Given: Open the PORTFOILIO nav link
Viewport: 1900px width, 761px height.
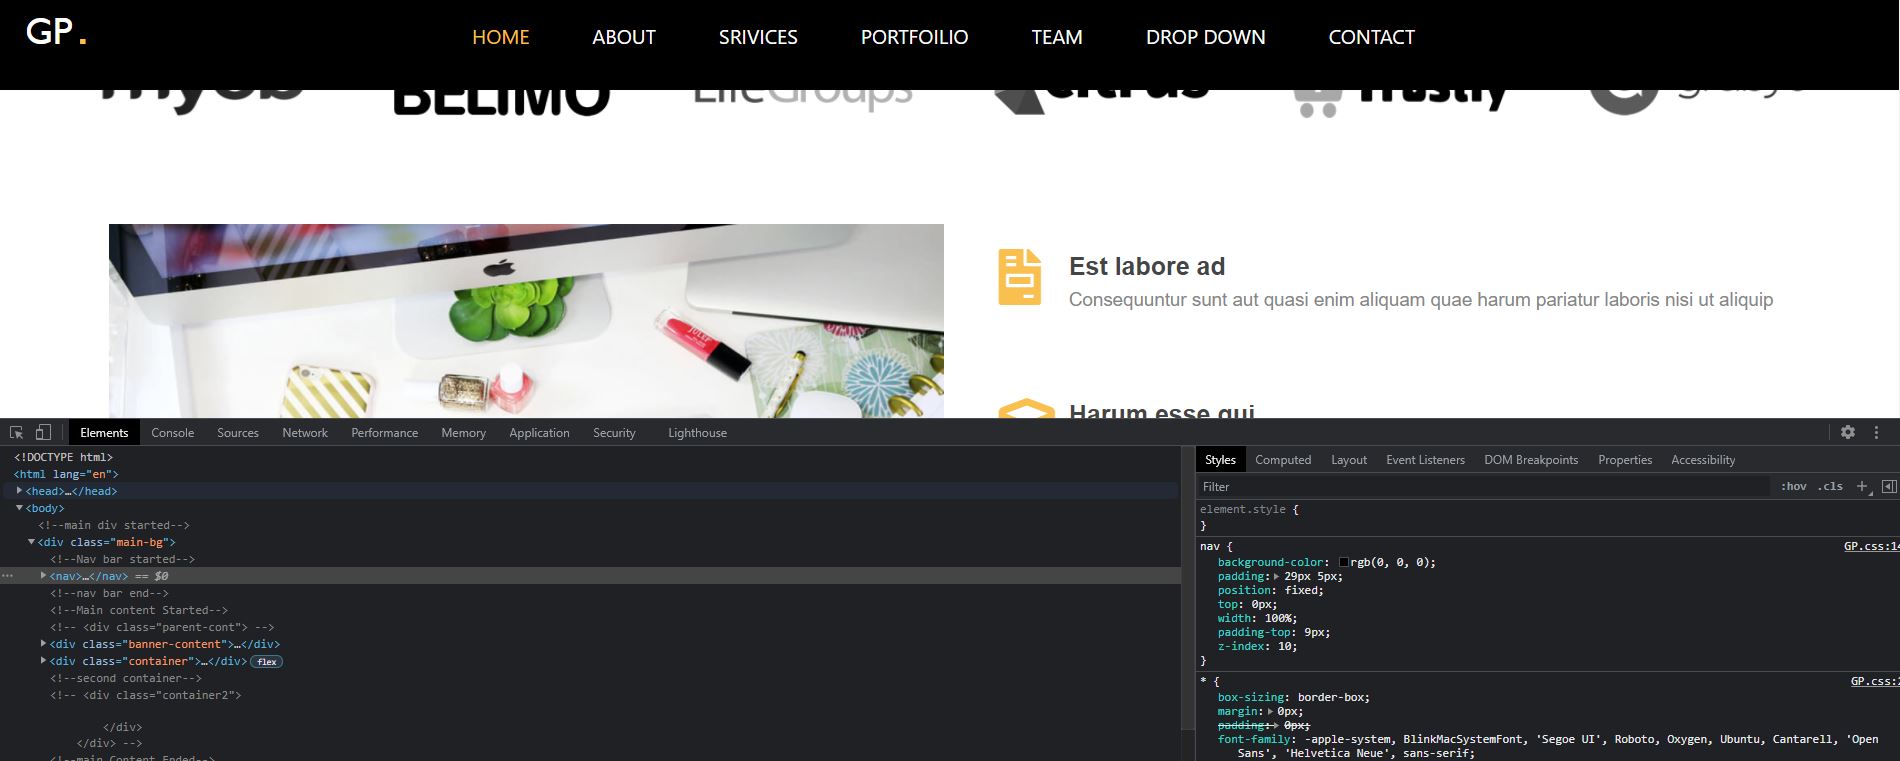Looking at the screenshot, I should (914, 37).
